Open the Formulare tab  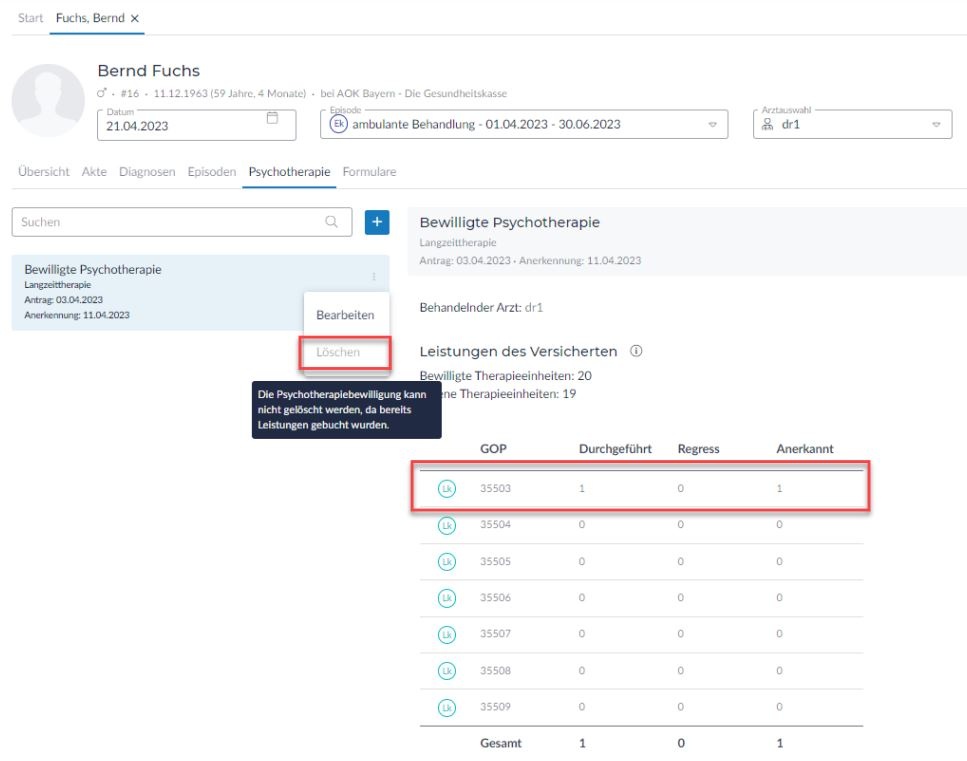[x=369, y=172]
